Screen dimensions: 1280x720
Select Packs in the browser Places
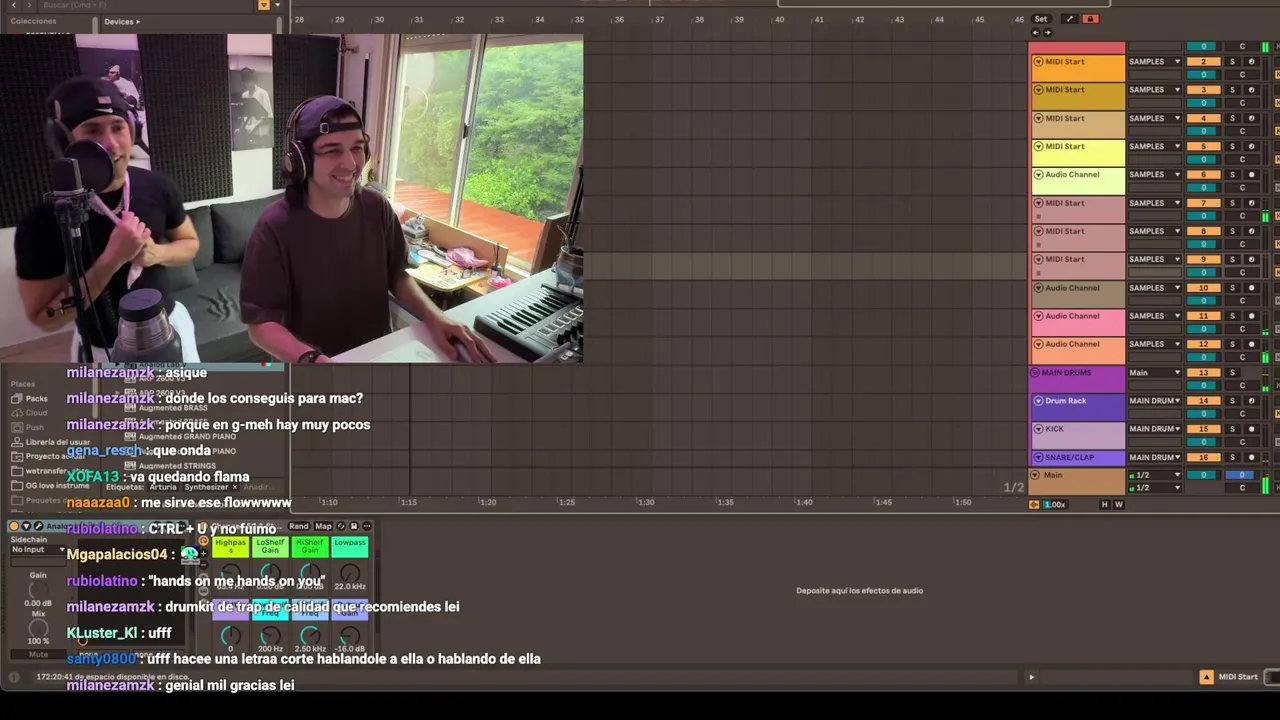(x=29, y=398)
